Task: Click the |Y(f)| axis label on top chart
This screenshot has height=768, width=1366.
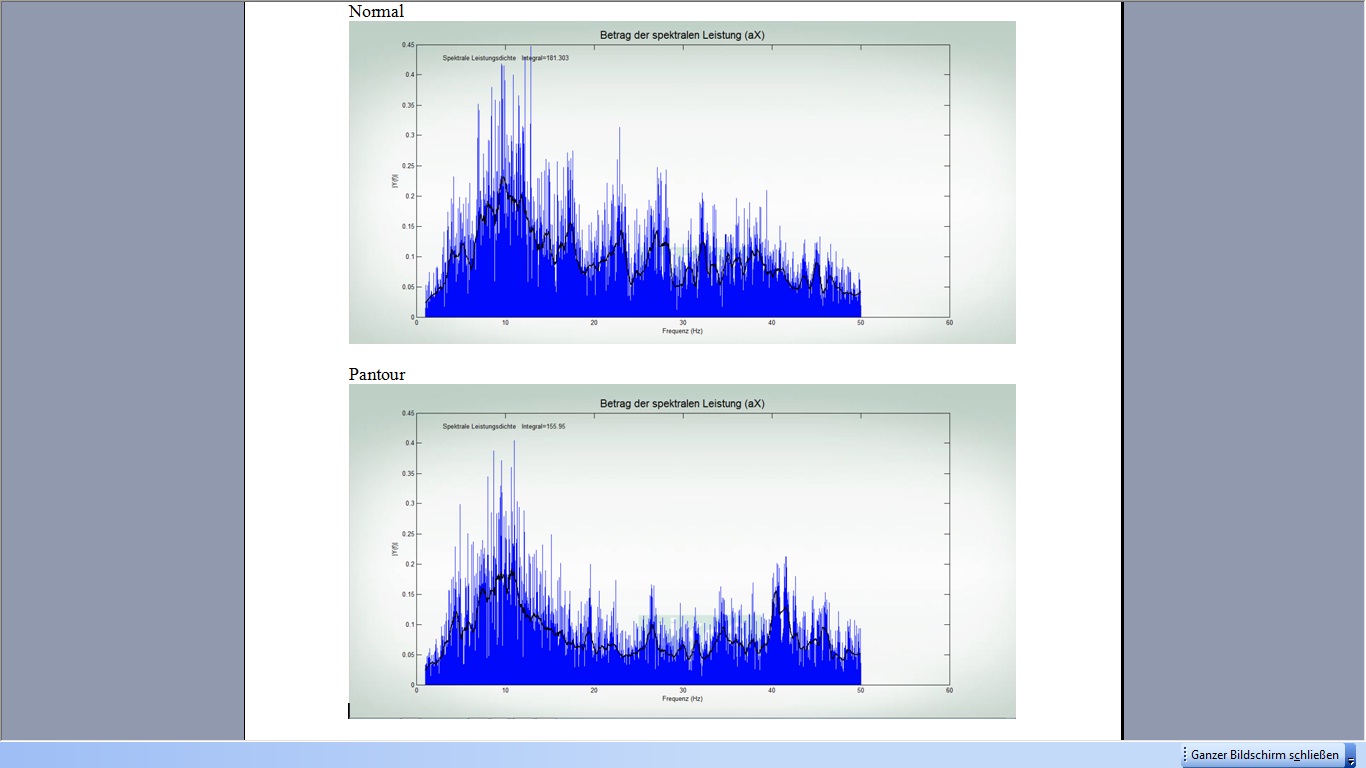Action: tap(396, 181)
